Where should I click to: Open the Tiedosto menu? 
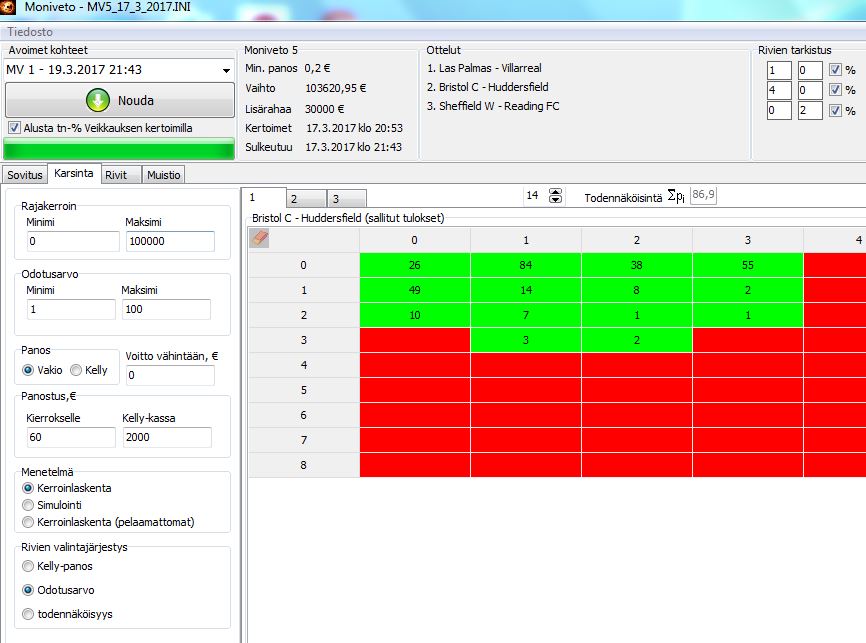[x=30, y=32]
